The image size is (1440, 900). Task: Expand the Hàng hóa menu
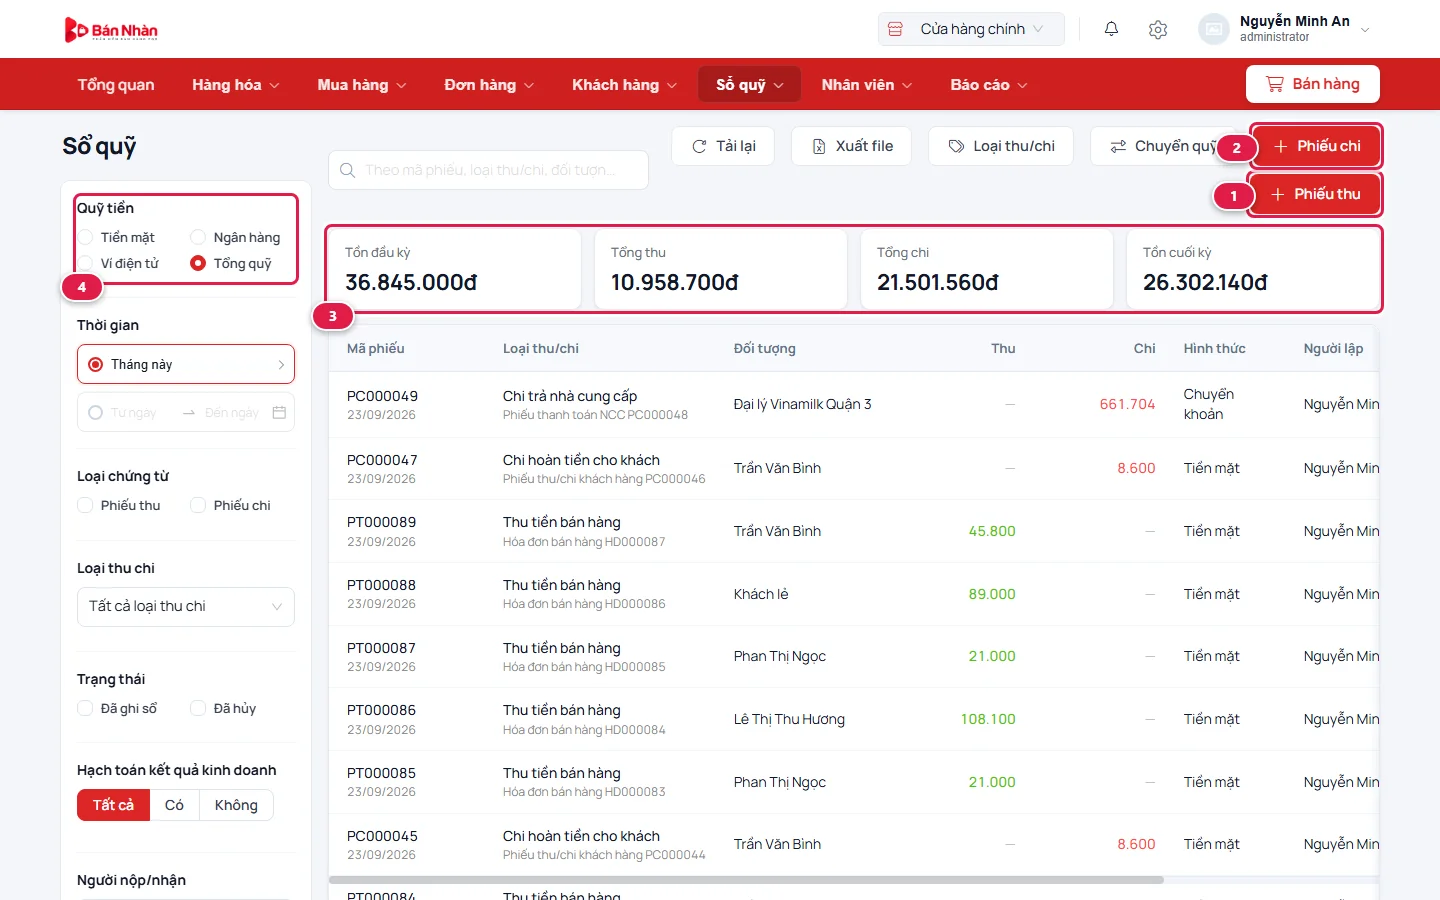[x=236, y=85]
